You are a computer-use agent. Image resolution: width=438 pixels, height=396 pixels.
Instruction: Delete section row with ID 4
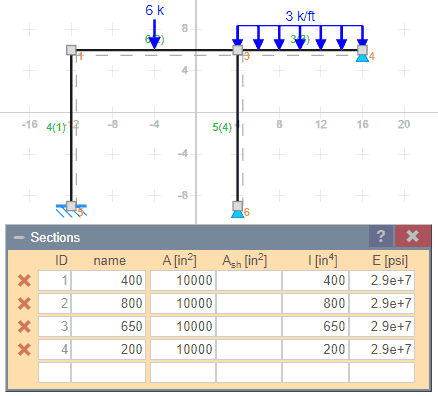pos(24,350)
